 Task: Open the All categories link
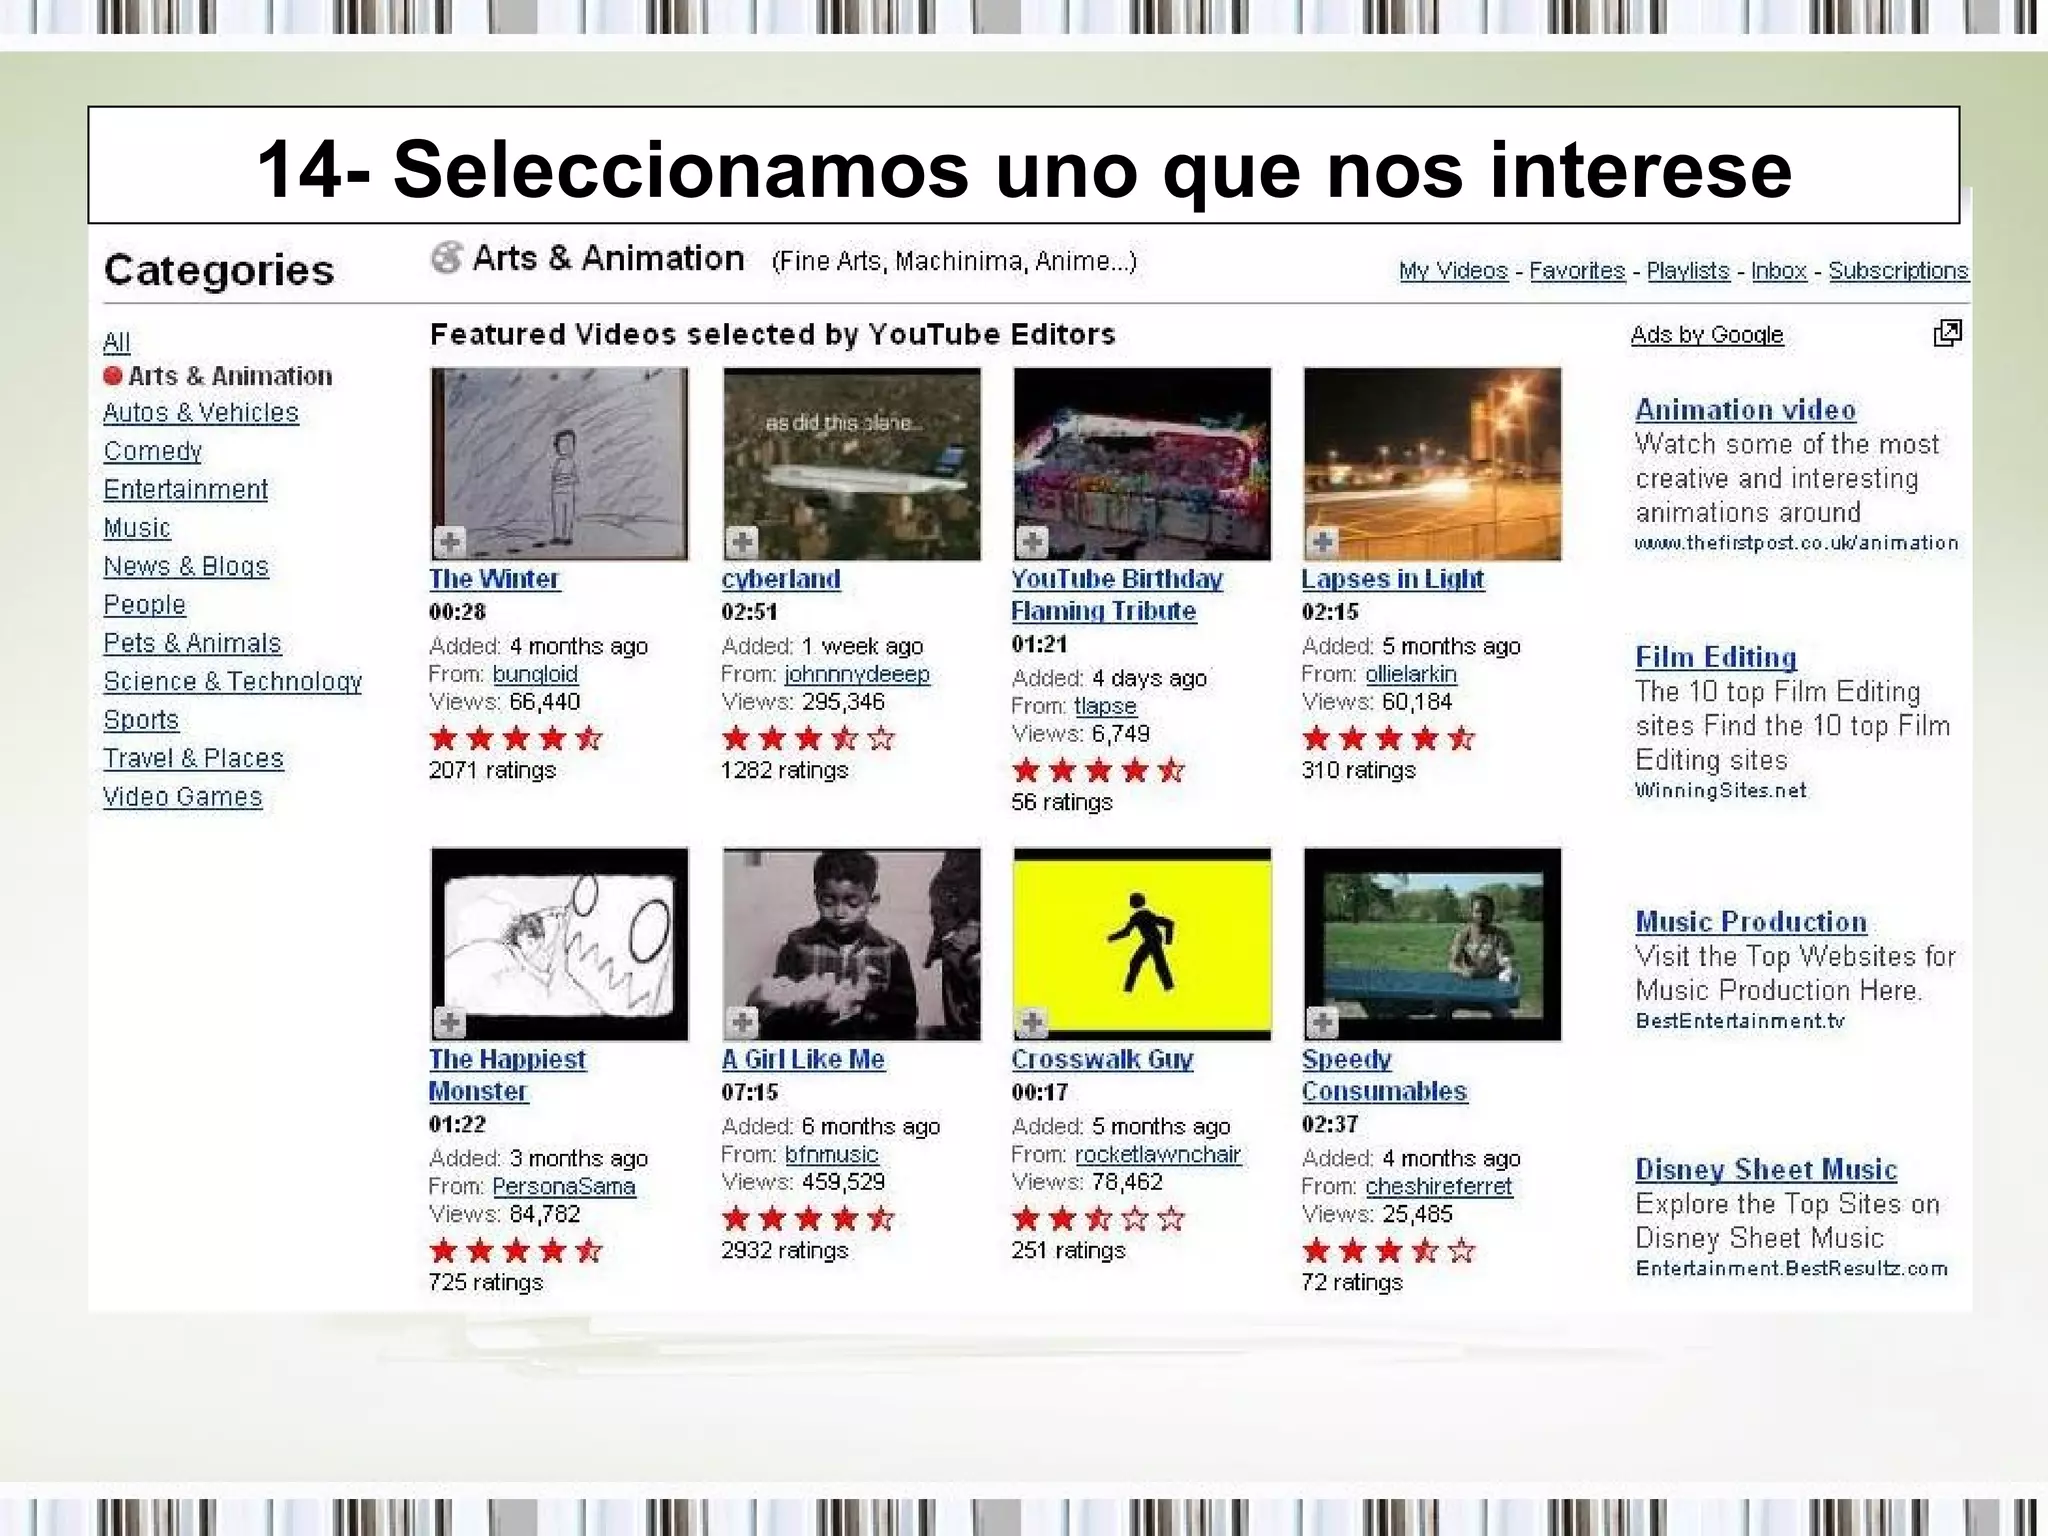(117, 342)
